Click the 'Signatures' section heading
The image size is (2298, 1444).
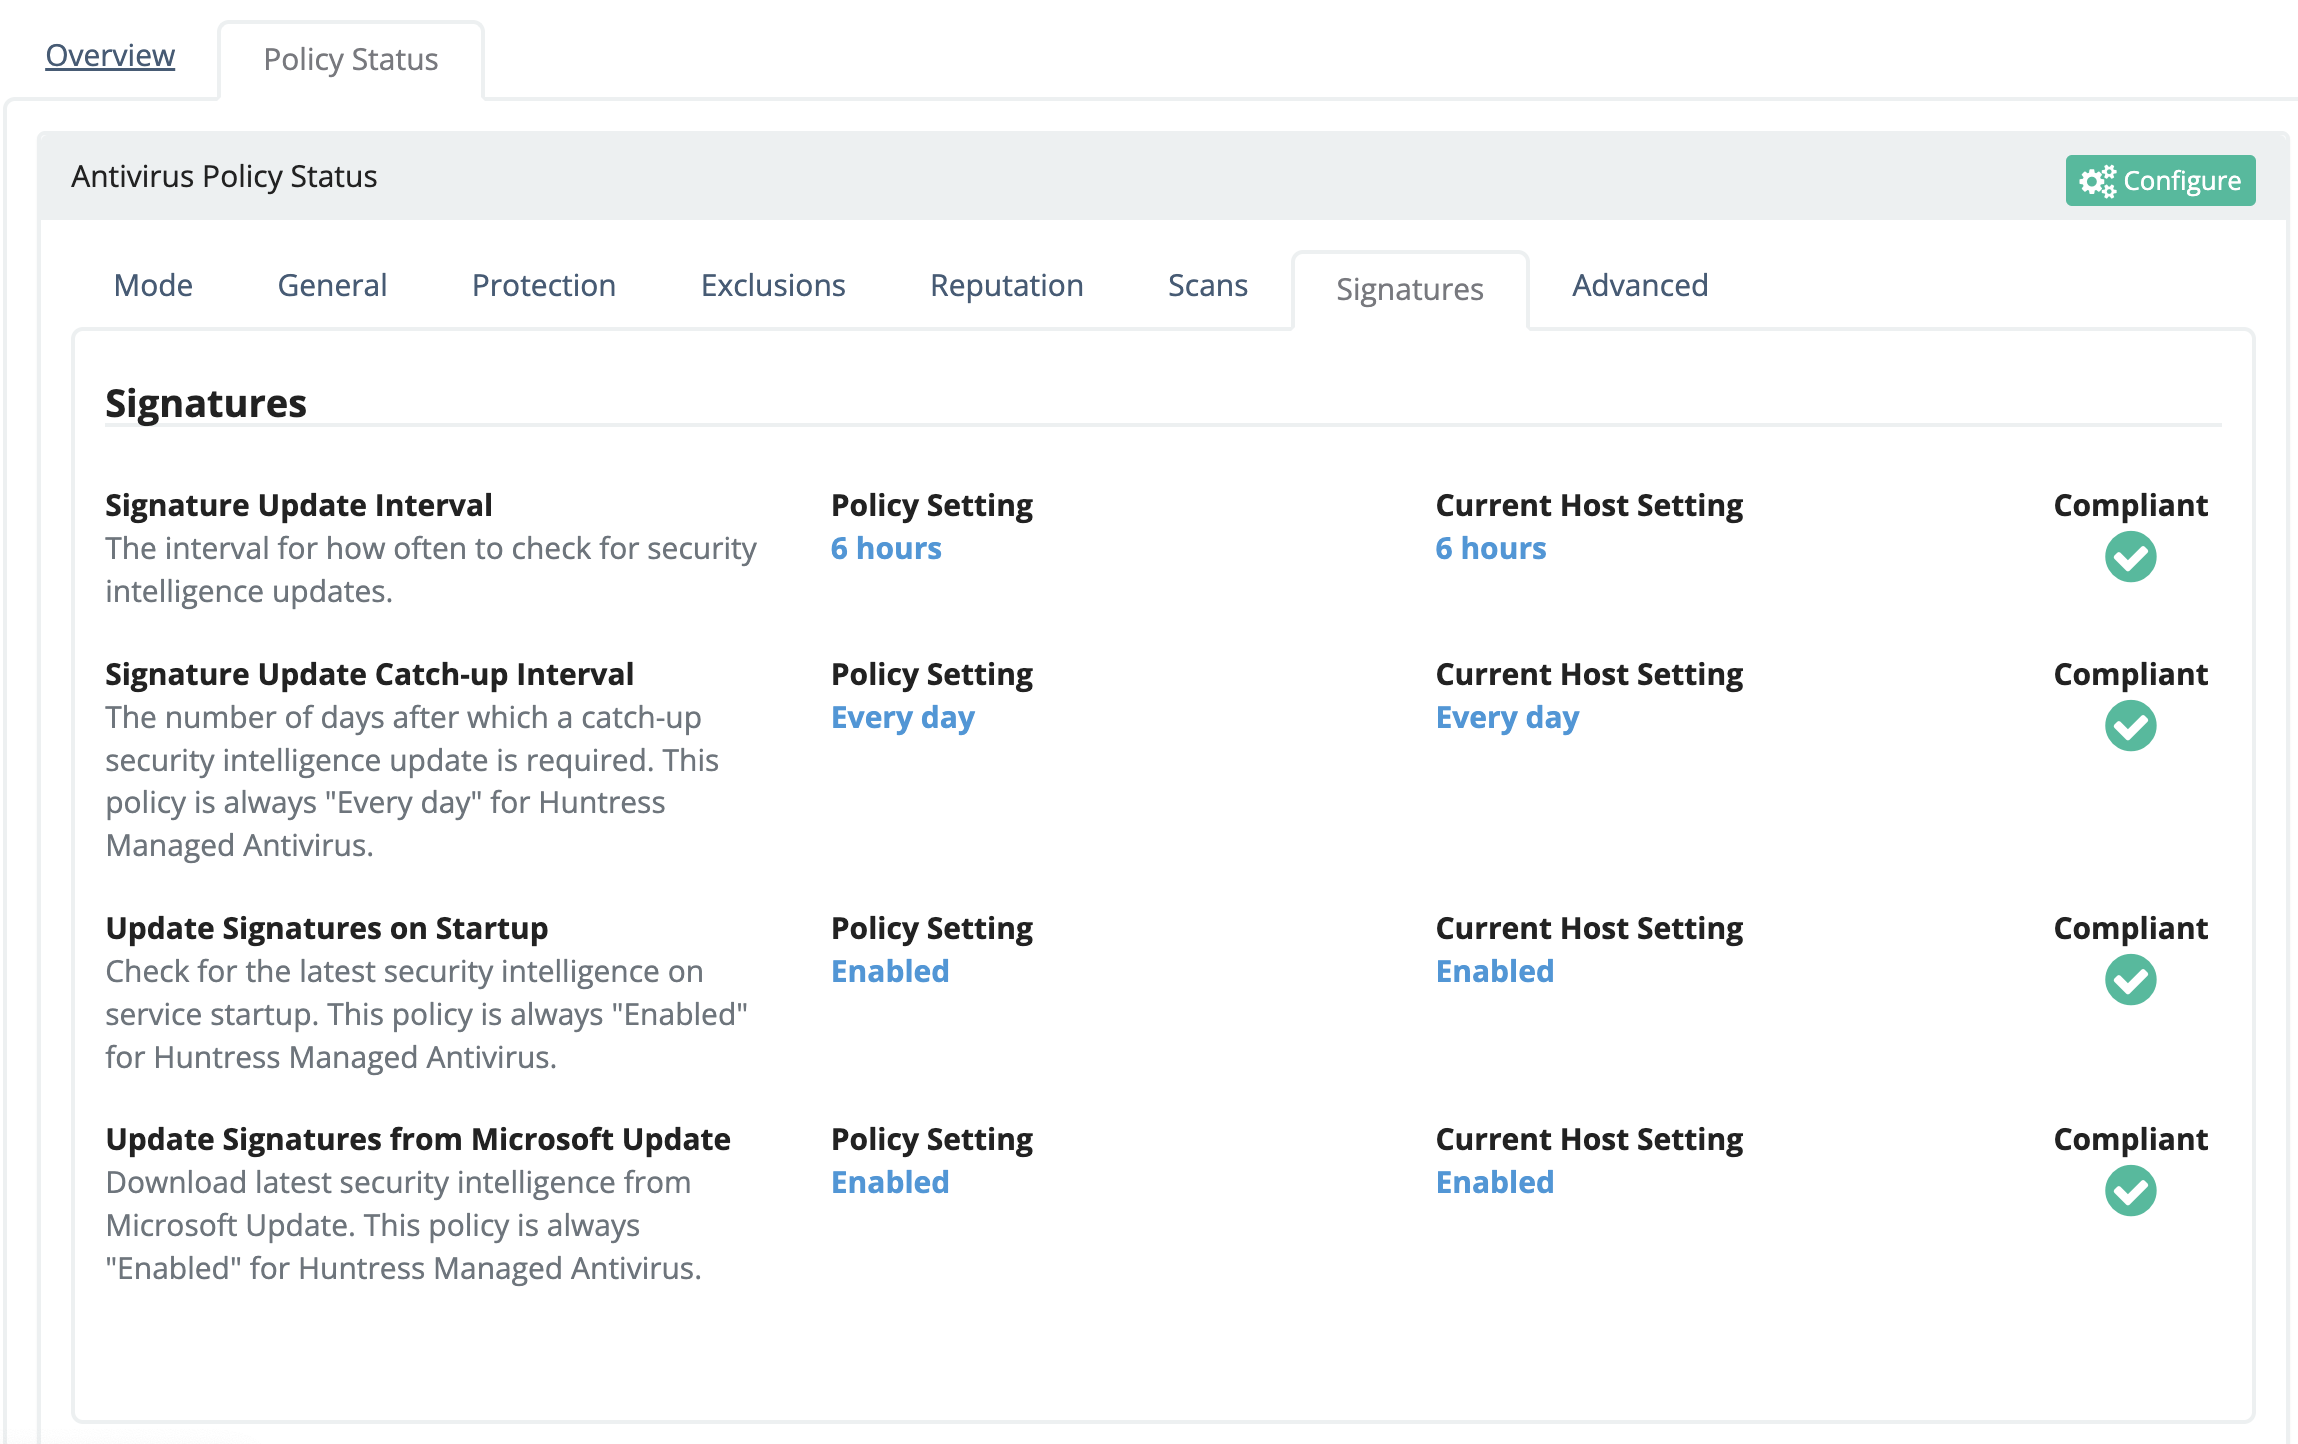(x=206, y=404)
